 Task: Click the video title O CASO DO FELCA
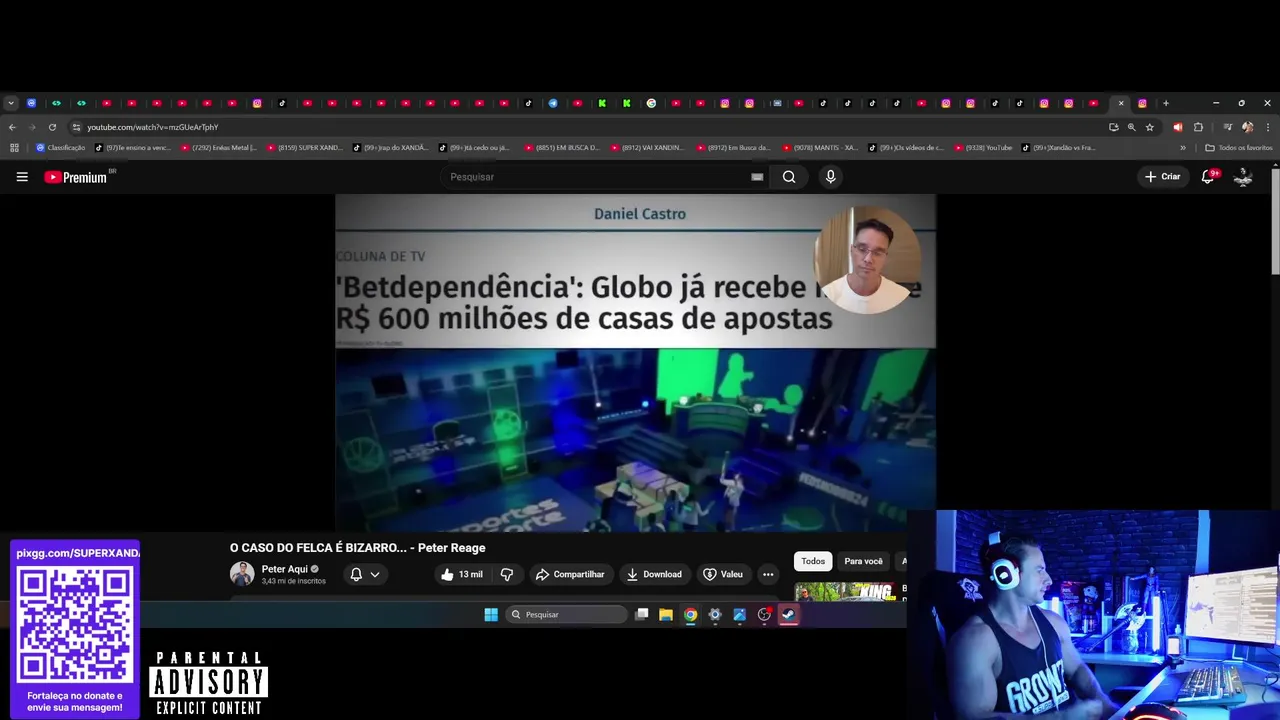358,548
